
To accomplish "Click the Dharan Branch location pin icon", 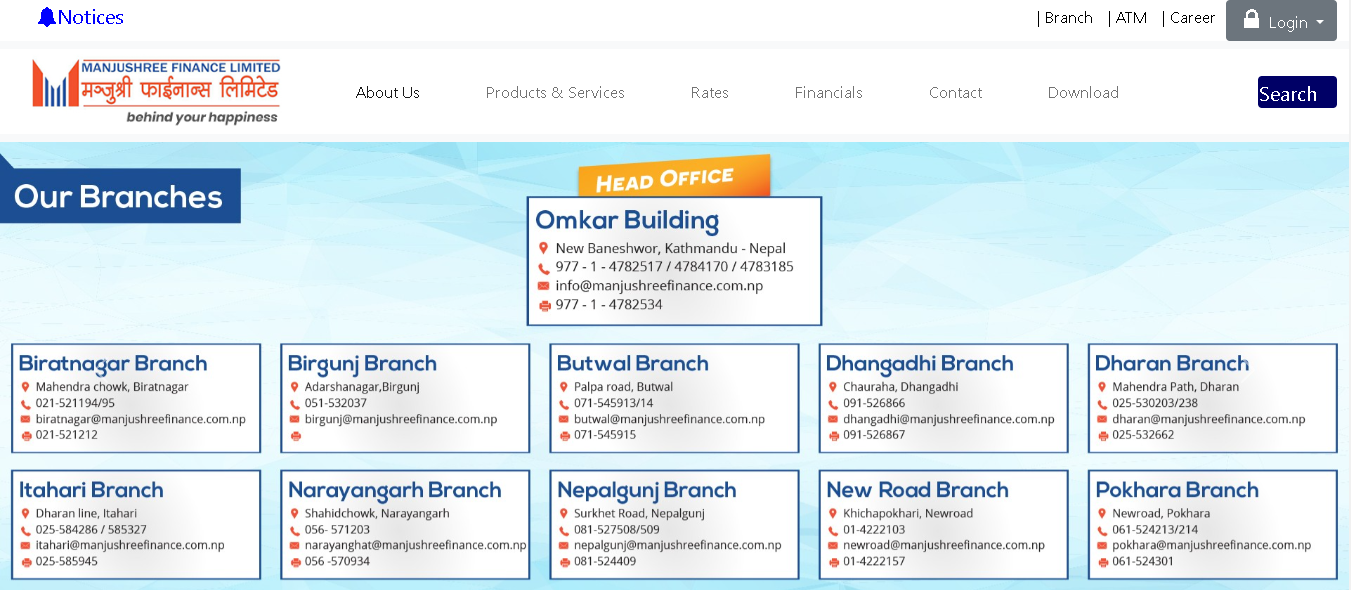I will click(1102, 387).
